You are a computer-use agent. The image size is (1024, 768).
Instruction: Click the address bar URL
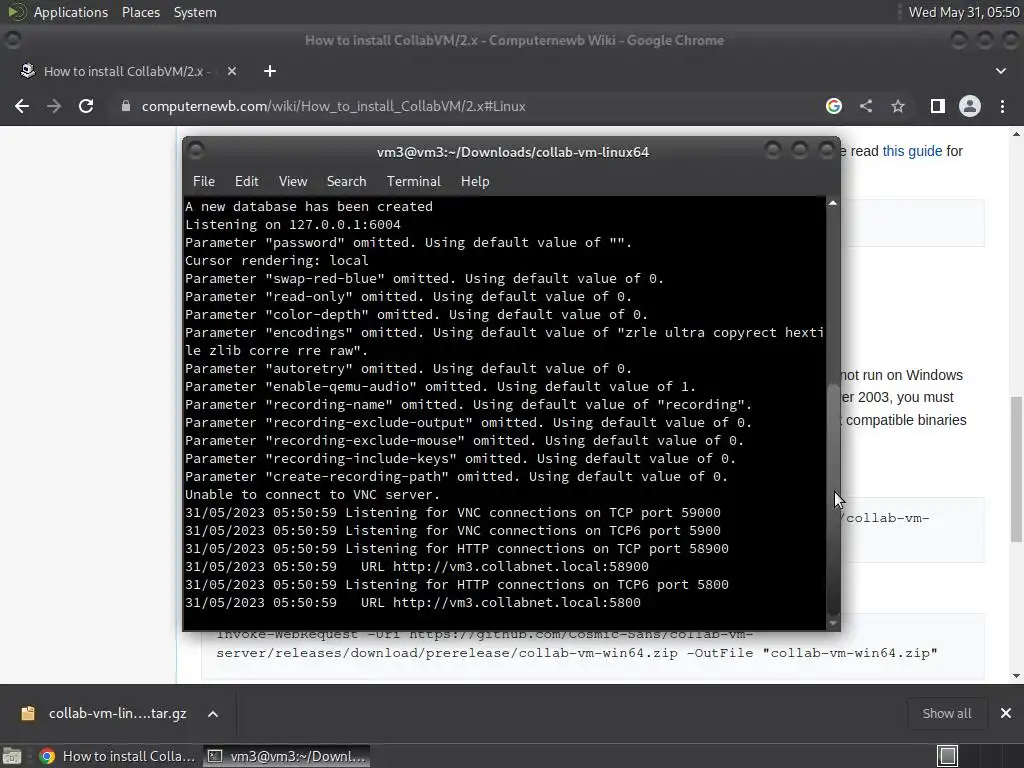[333, 106]
